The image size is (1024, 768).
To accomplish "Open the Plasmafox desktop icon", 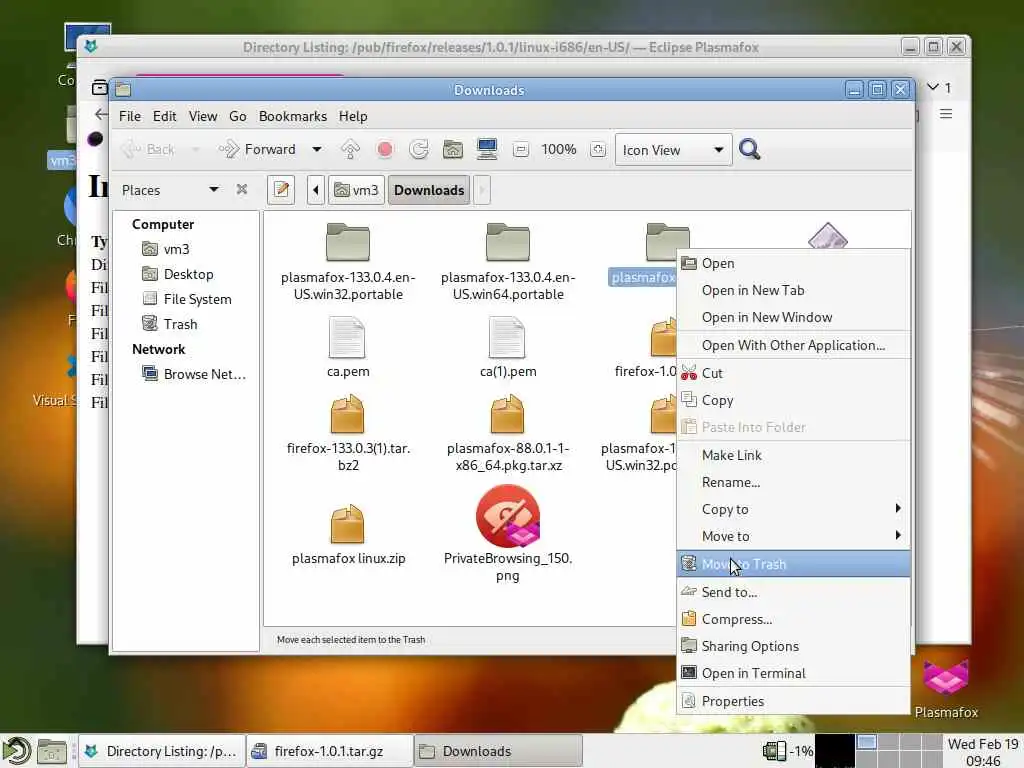I will (x=946, y=688).
